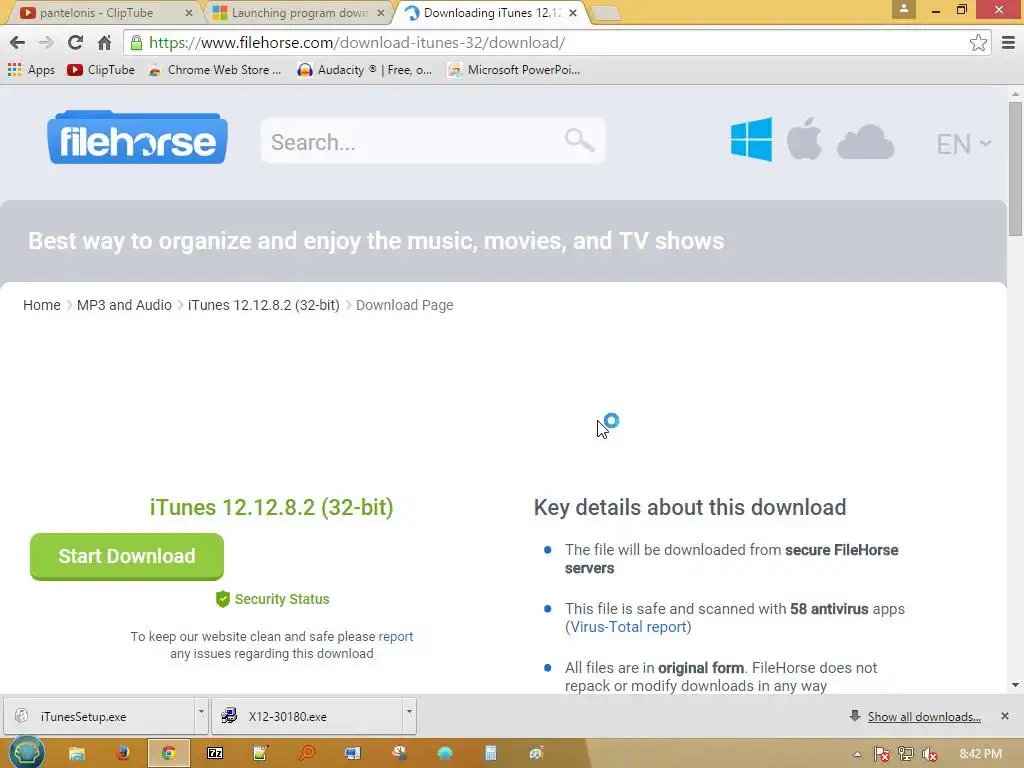
Task: Show hidden system tray icons
Action: tap(857, 755)
